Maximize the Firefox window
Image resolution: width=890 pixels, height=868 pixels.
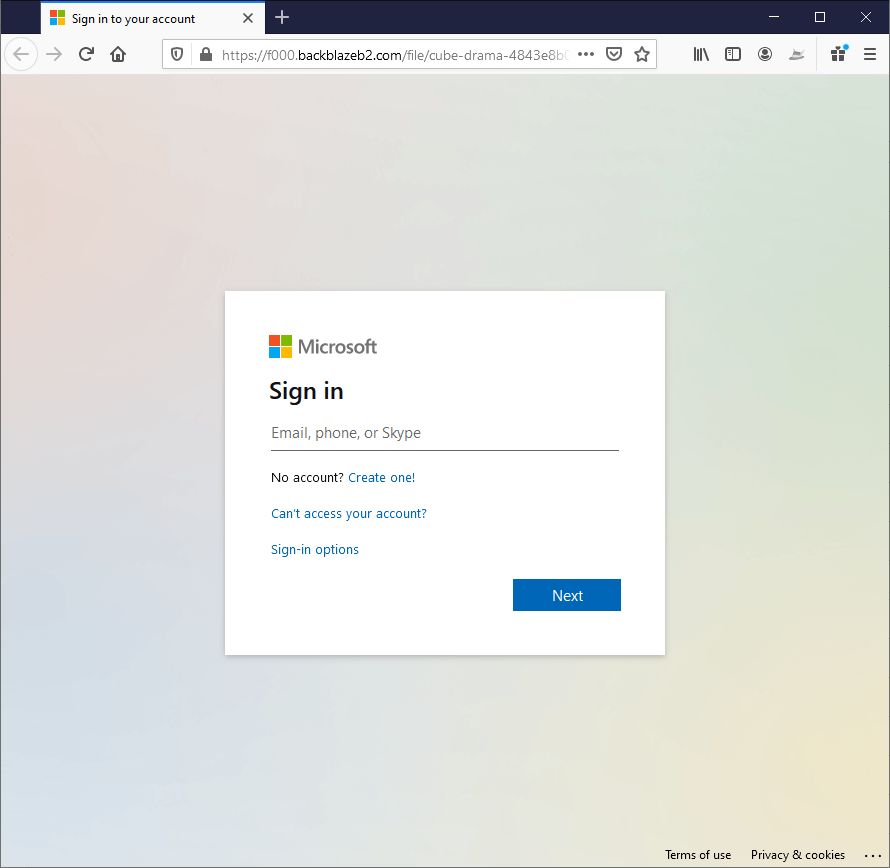click(x=820, y=17)
